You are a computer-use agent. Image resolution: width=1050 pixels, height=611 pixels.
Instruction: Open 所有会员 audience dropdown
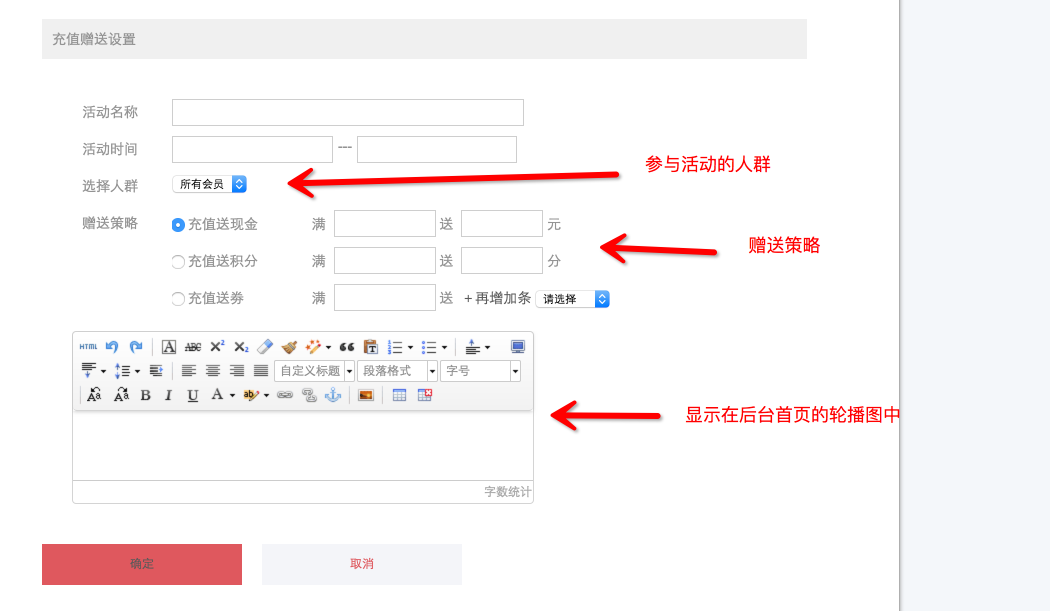coord(209,184)
